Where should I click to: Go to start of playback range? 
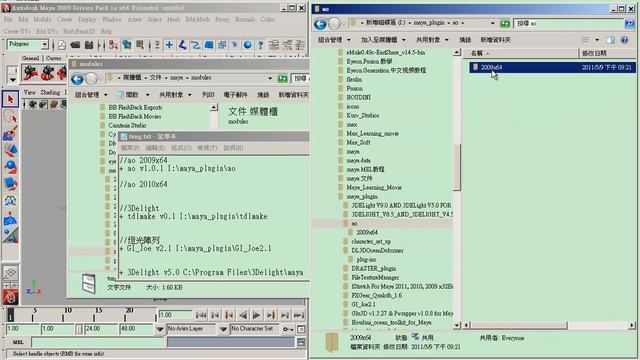point(201,315)
